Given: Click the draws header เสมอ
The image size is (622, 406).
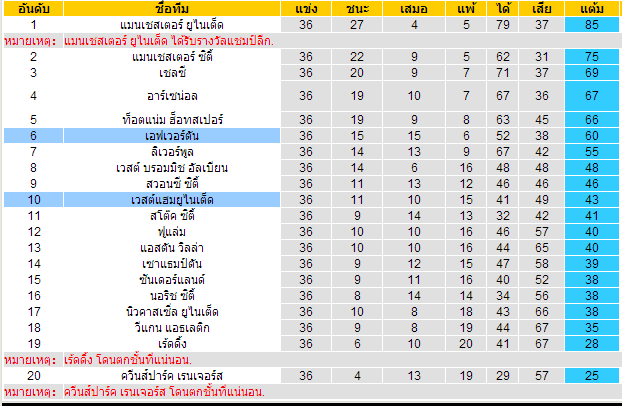Looking at the screenshot, I should tap(414, 9).
